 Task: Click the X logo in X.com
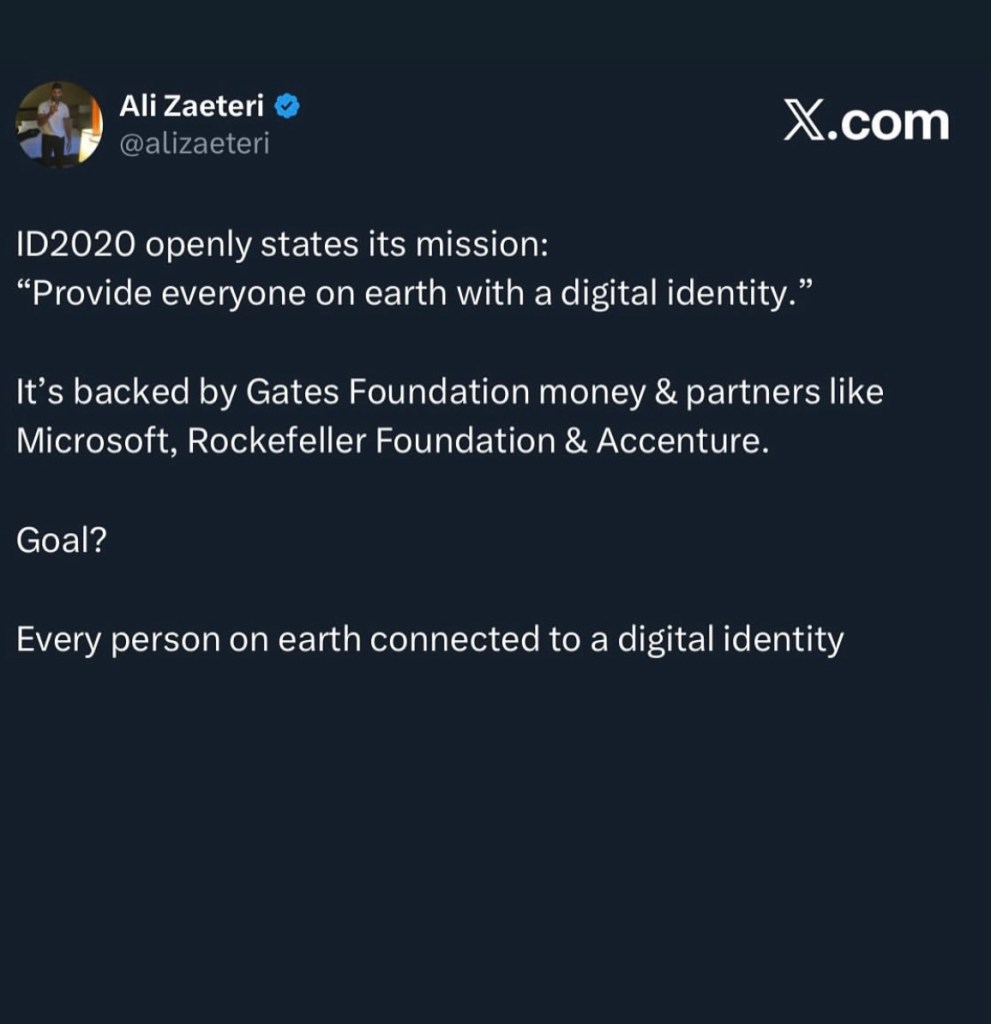point(806,122)
